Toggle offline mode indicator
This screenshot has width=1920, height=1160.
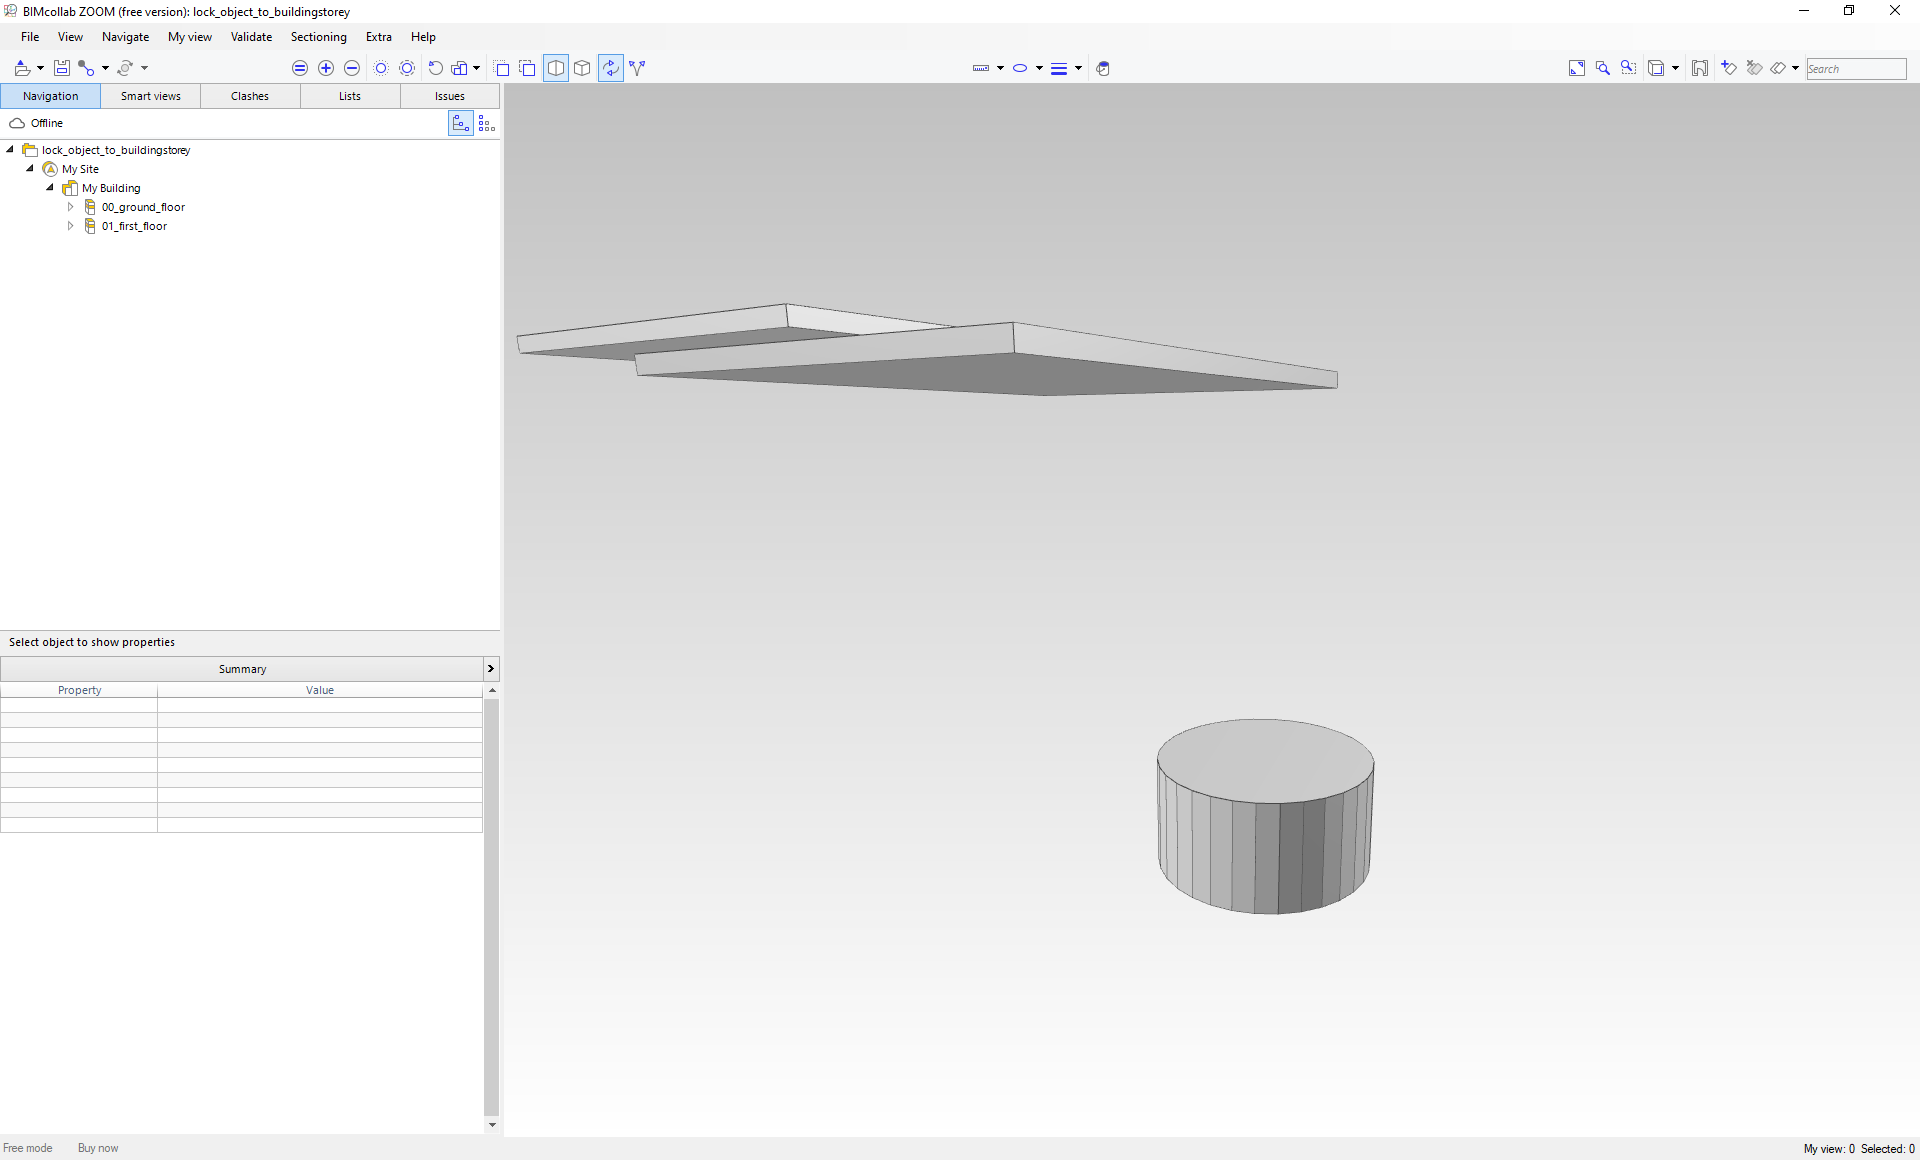[37, 123]
